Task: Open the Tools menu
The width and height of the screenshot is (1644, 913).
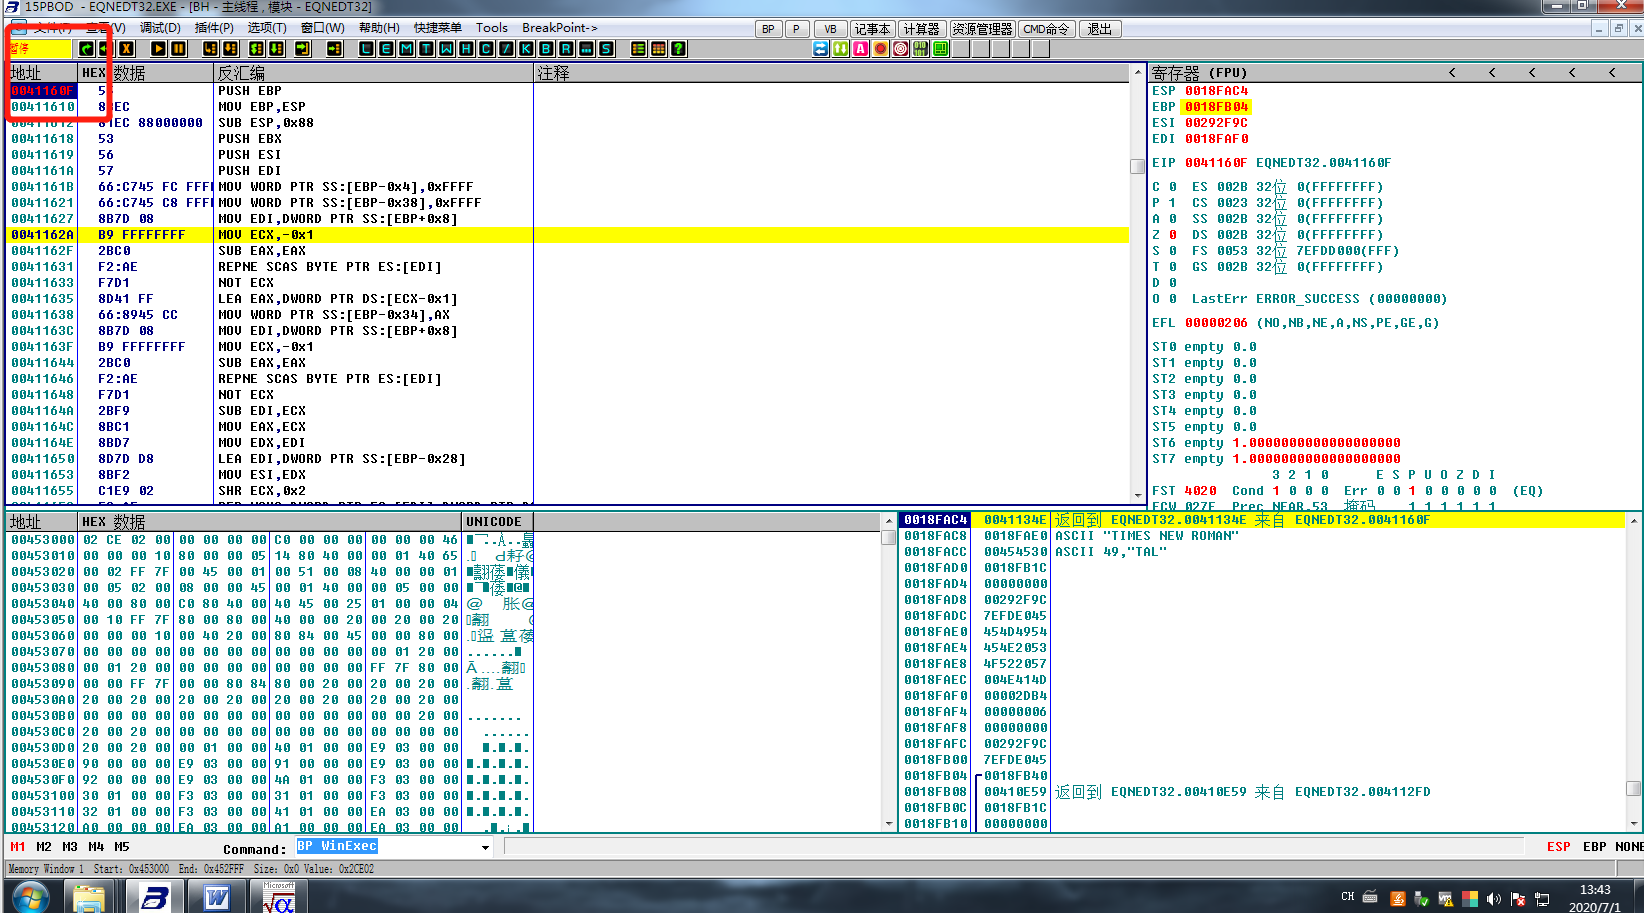Action: 491,28
